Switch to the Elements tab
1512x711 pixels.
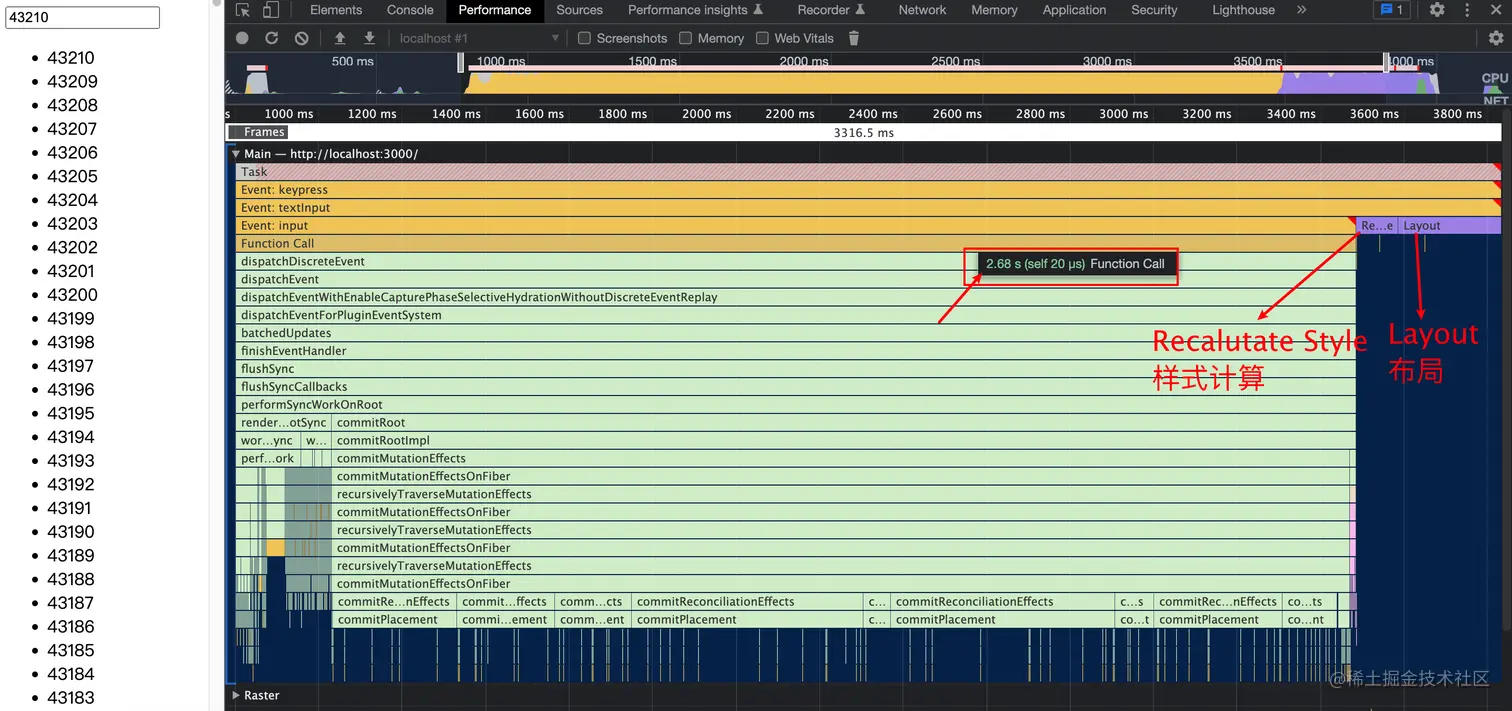(336, 10)
